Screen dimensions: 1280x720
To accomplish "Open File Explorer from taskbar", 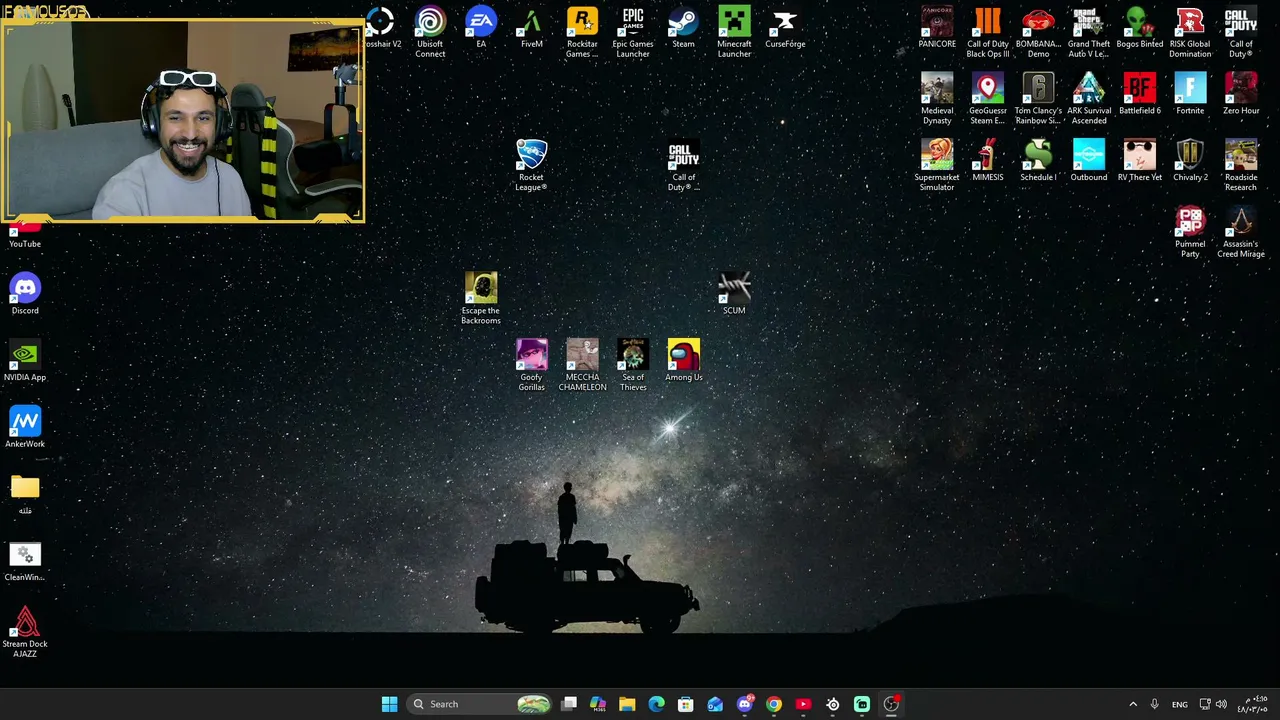I will tap(627, 704).
